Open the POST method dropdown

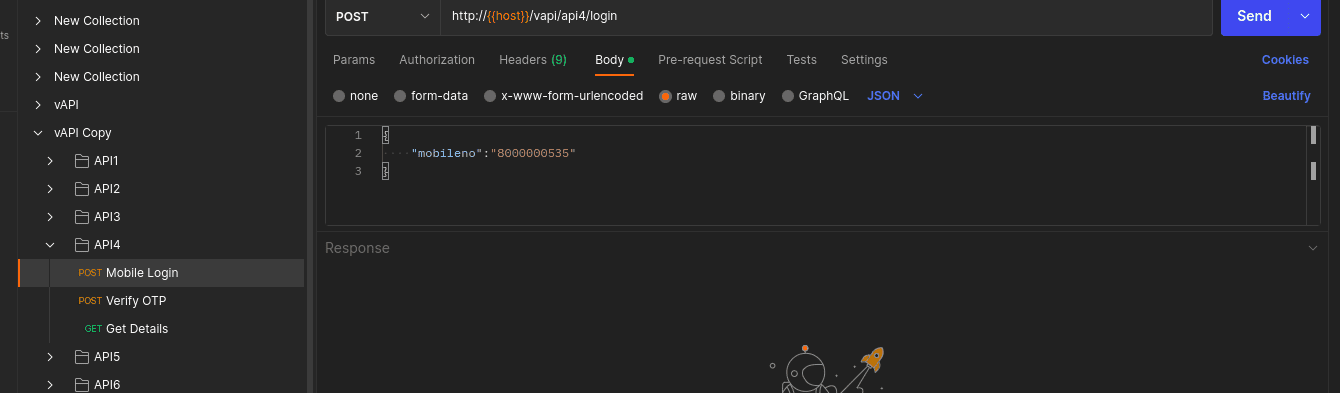click(383, 16)
